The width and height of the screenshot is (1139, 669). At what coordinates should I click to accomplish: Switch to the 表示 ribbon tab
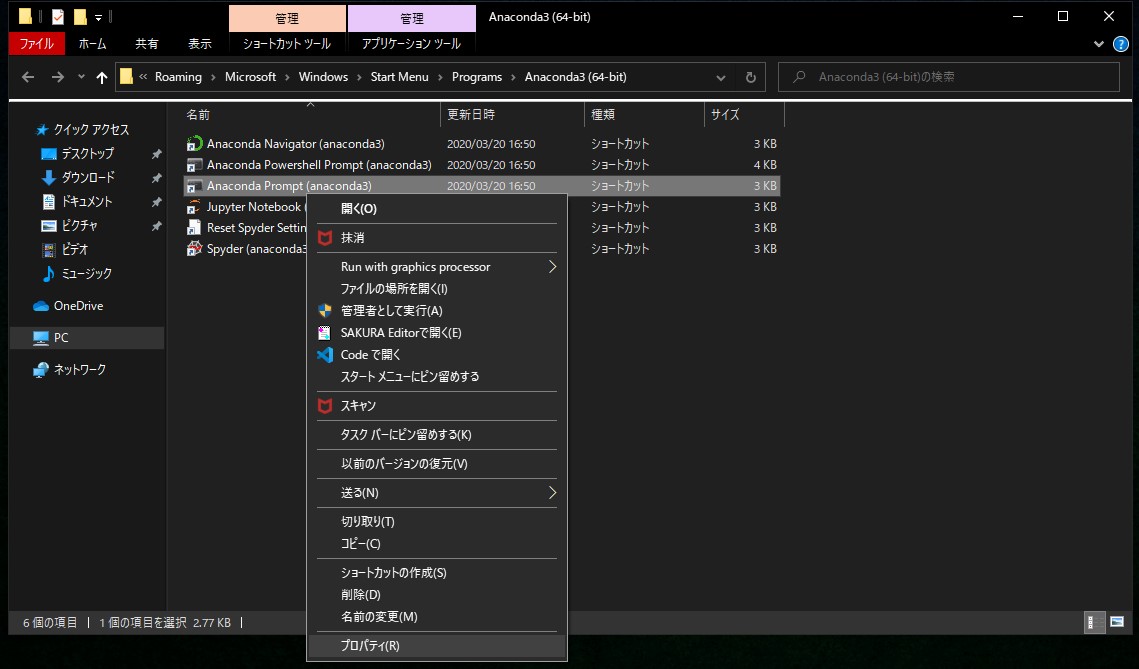200,44
